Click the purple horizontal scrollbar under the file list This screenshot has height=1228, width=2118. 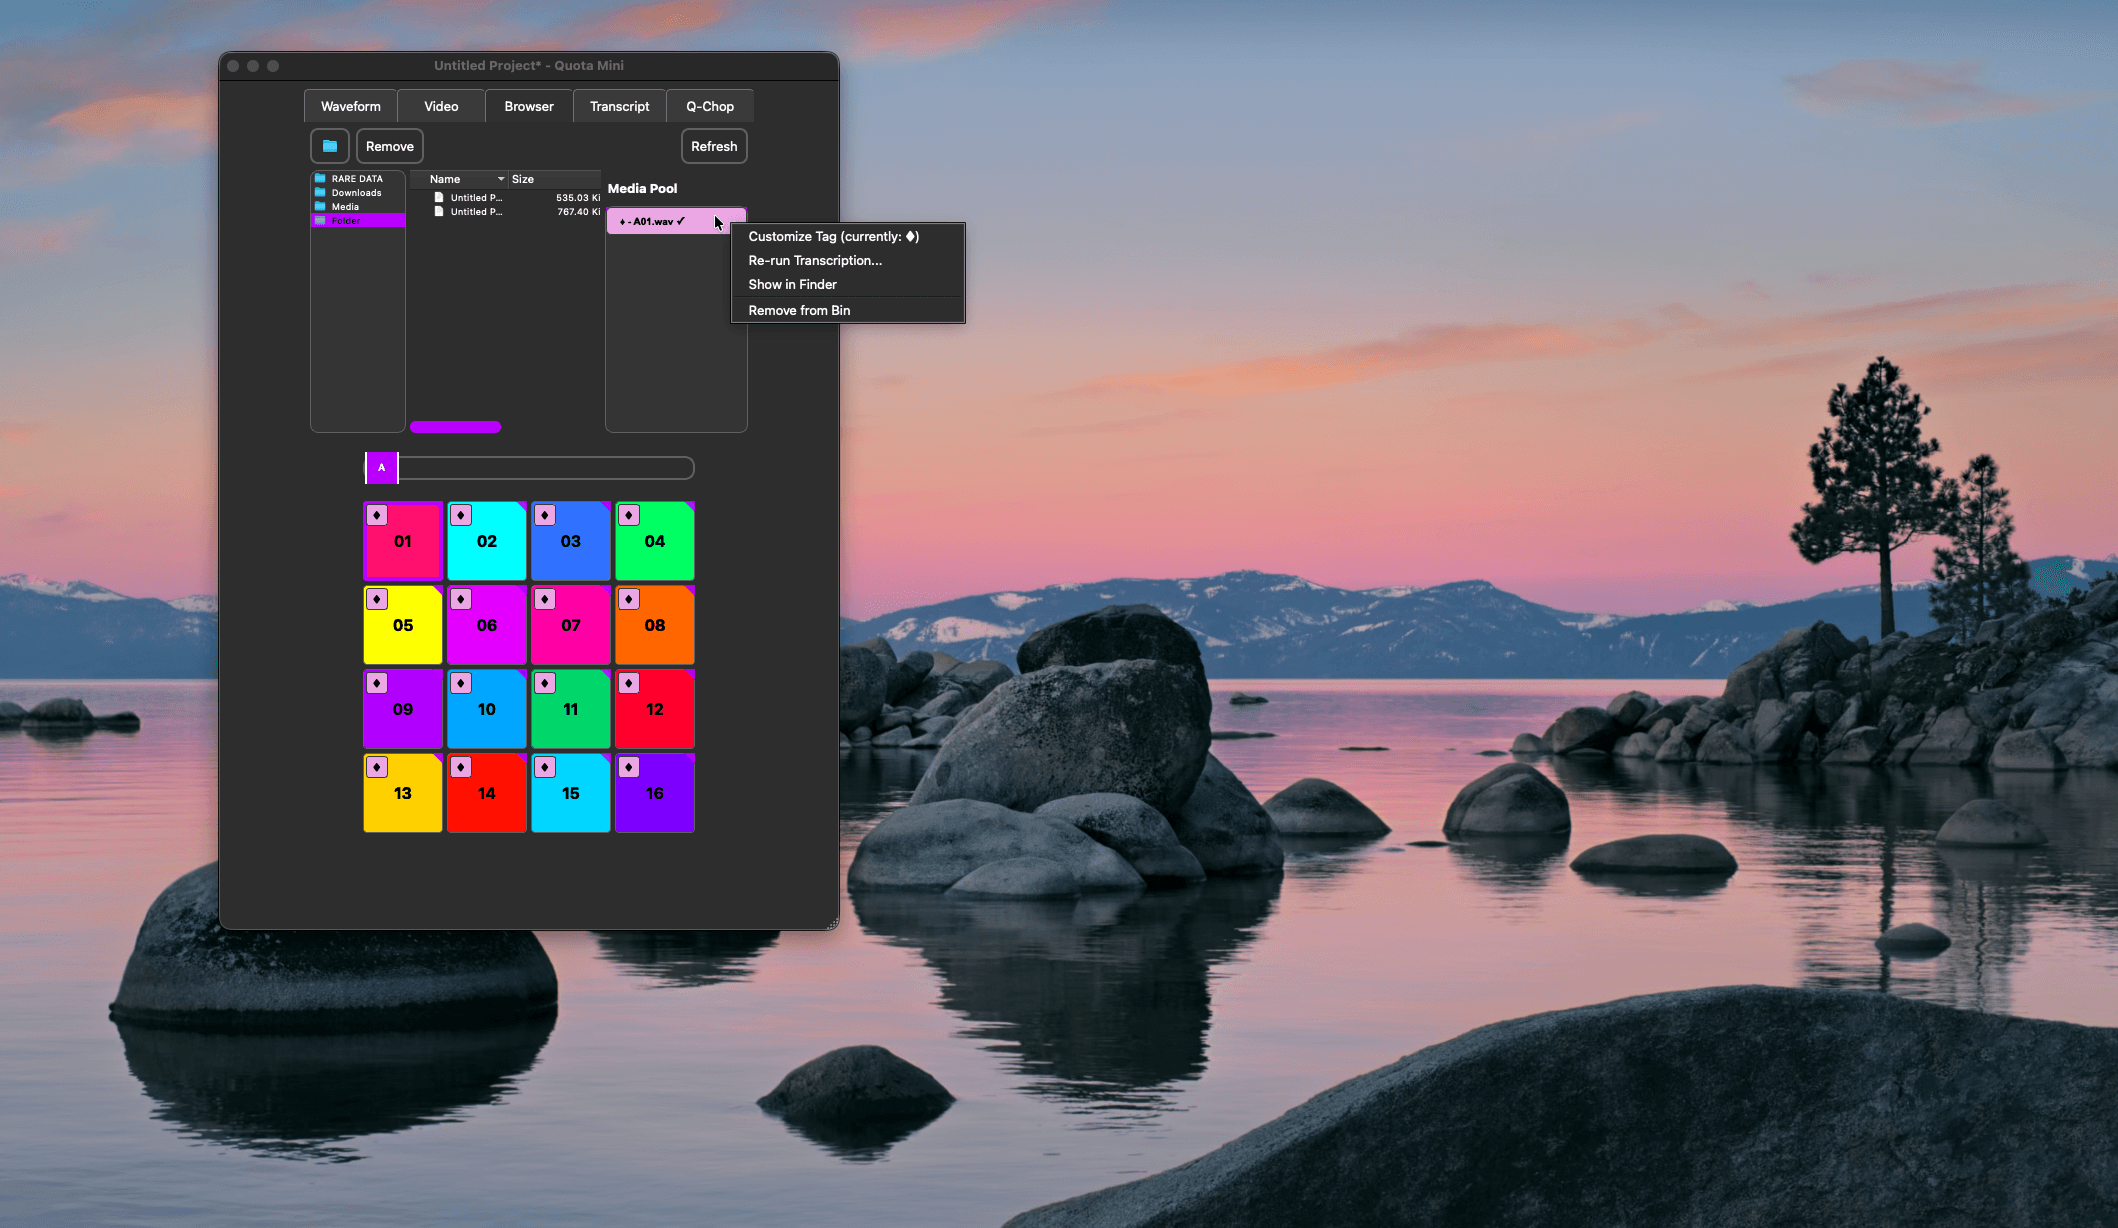point(455,427)
